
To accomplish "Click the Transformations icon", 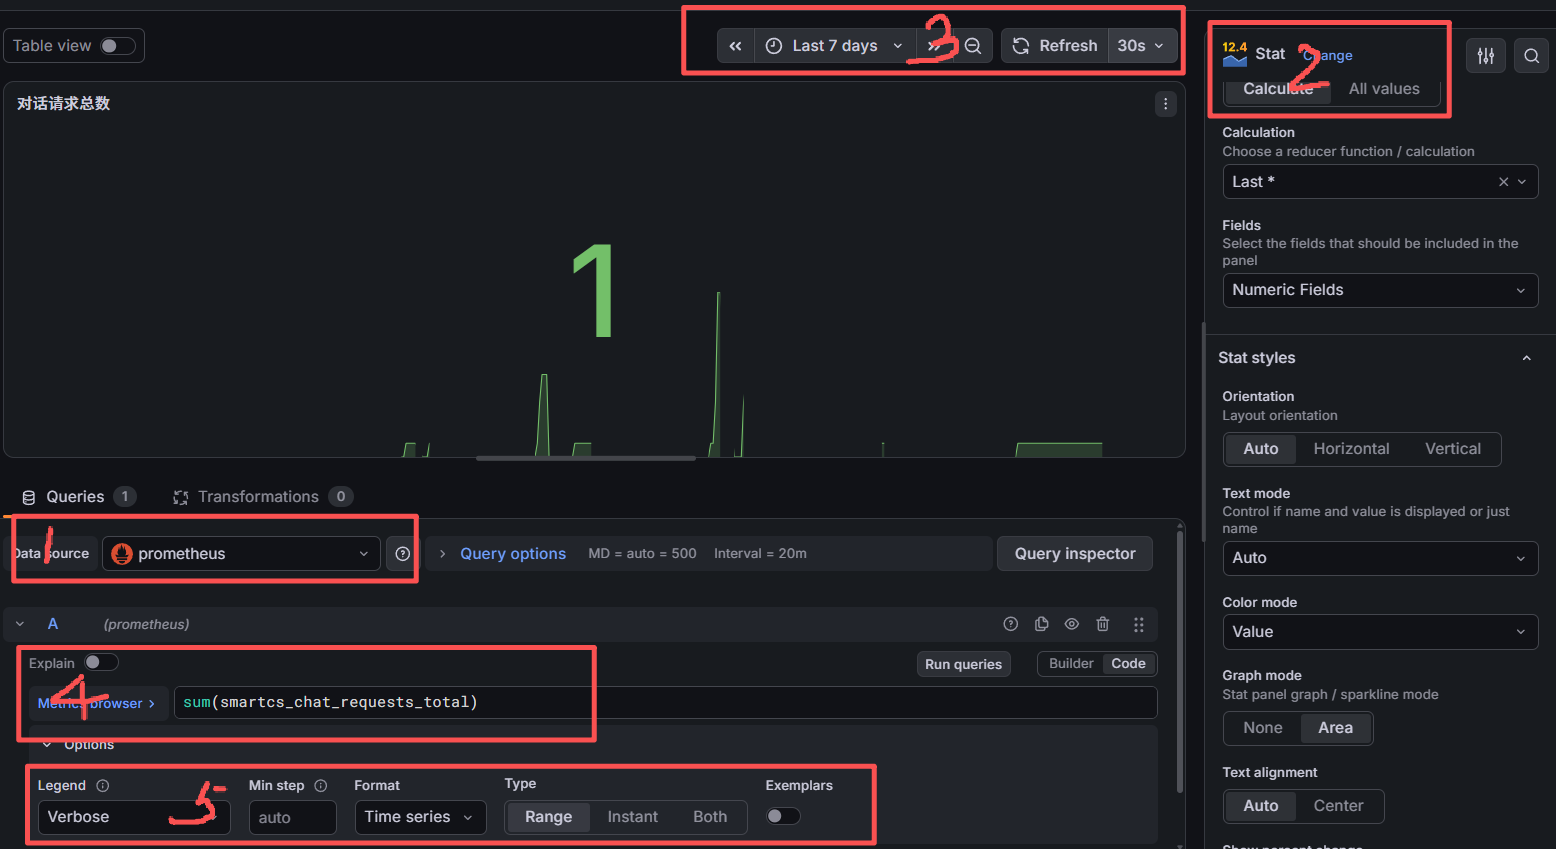I will tap(181, 497).
